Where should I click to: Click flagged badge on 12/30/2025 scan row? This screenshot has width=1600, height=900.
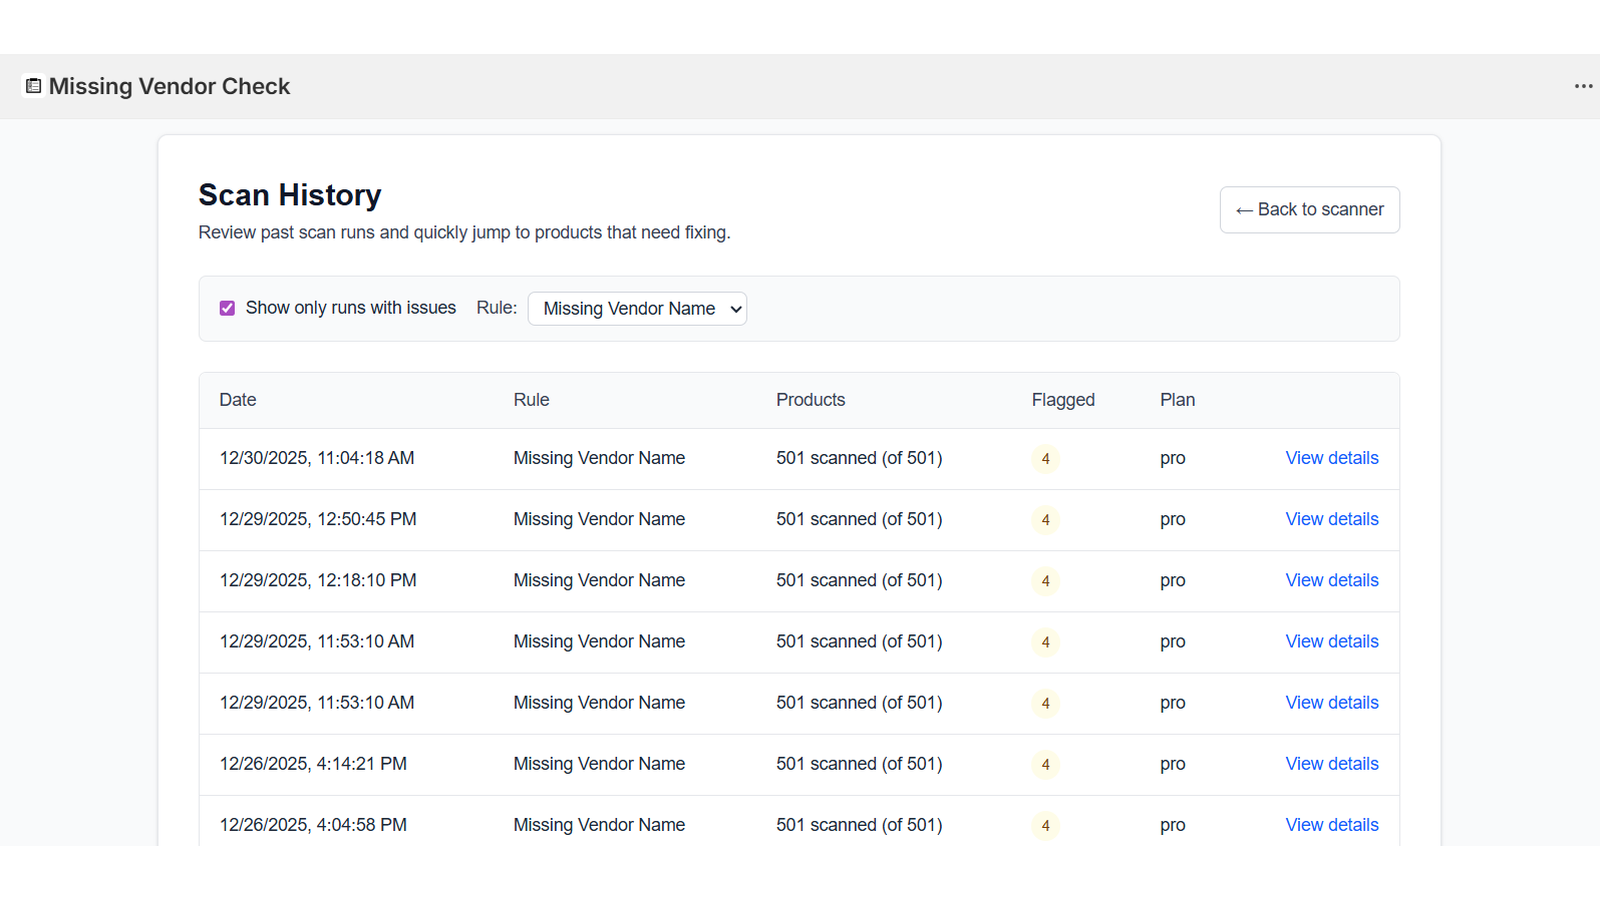pyautogui.click(x=1045, y=459)
